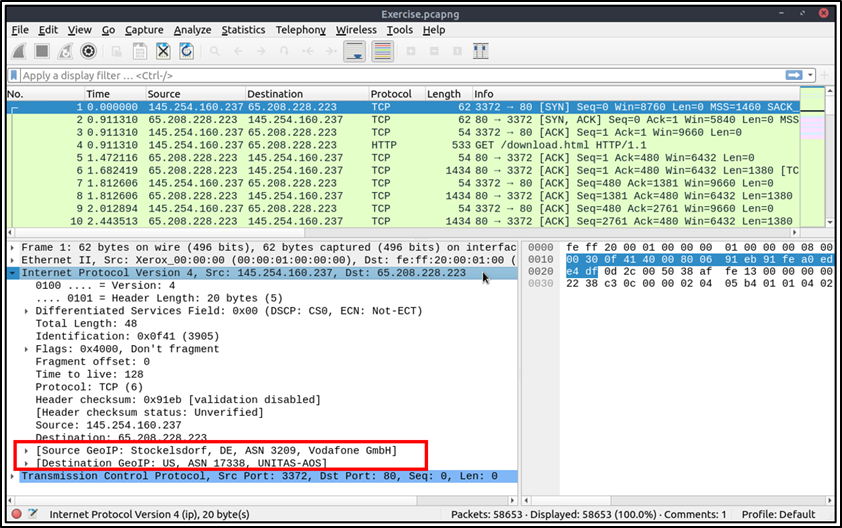
Task: Click the capture options gear icon
Action: tap(88, 51)
